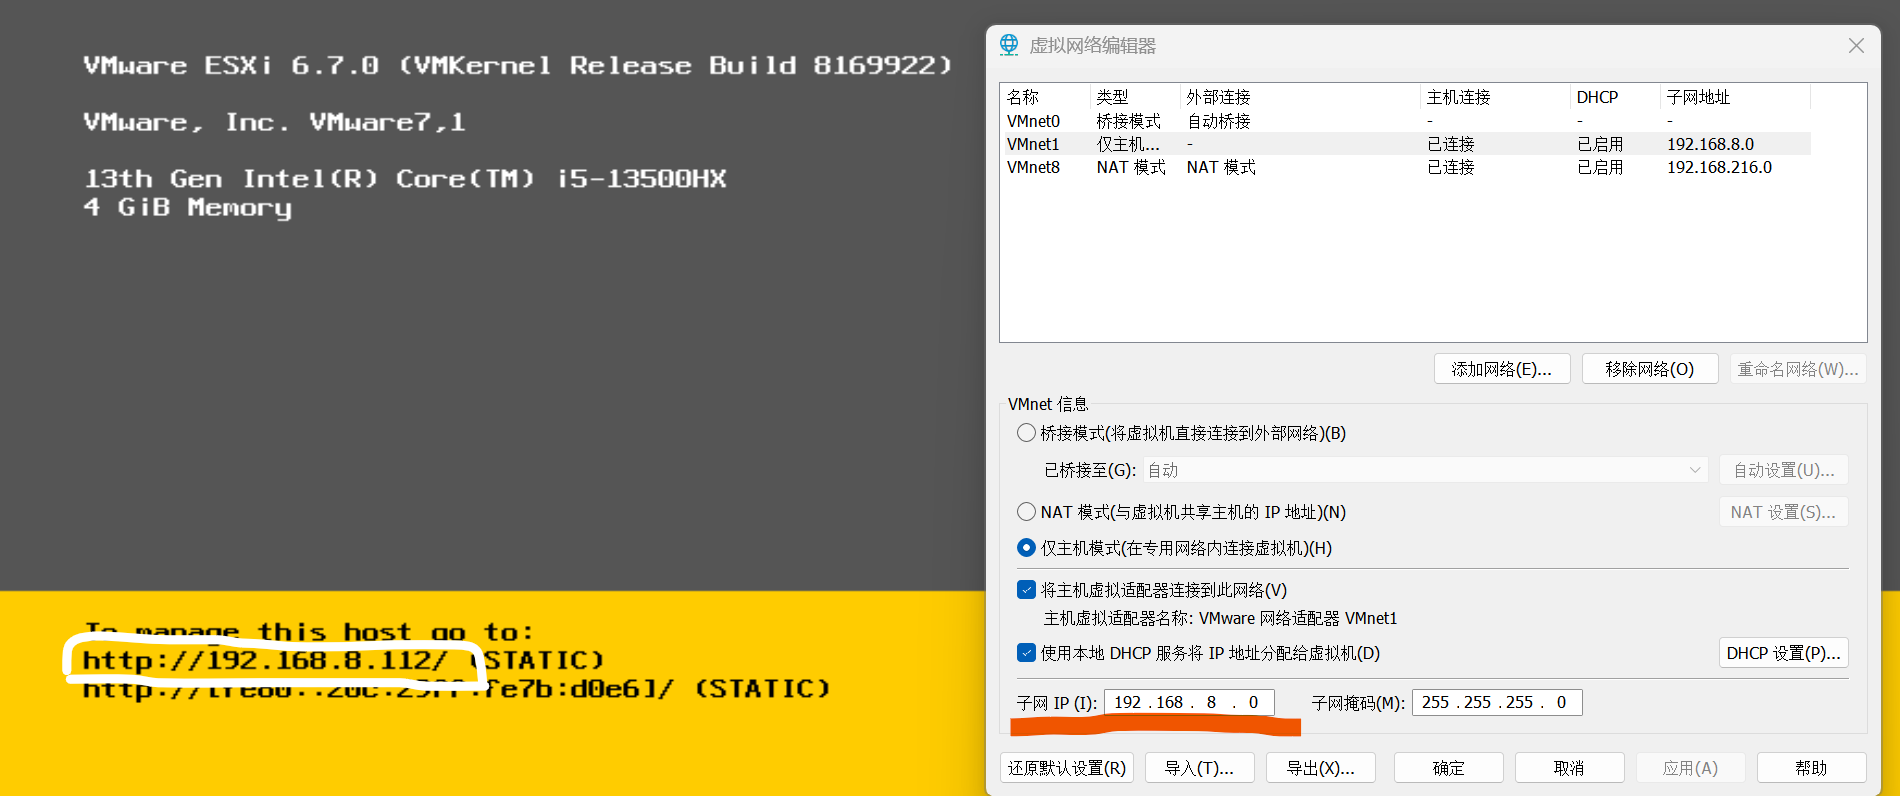Click the 导出(X)... button
Viewport: 1900px width, 796px height.
(x=1320, y=768)
